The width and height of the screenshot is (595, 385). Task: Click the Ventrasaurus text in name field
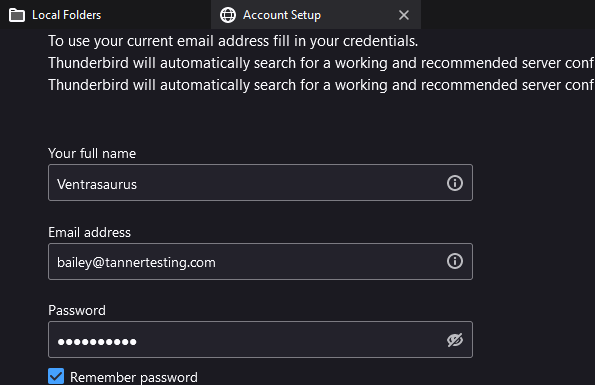pos(97,184)
